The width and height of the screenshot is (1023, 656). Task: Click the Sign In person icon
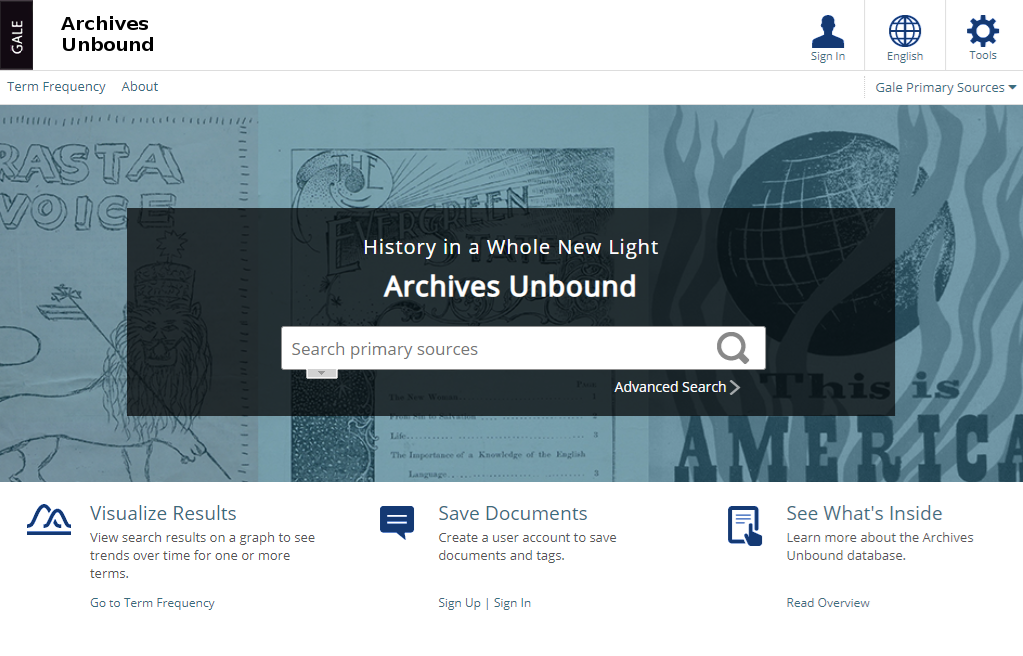[827, 32]
